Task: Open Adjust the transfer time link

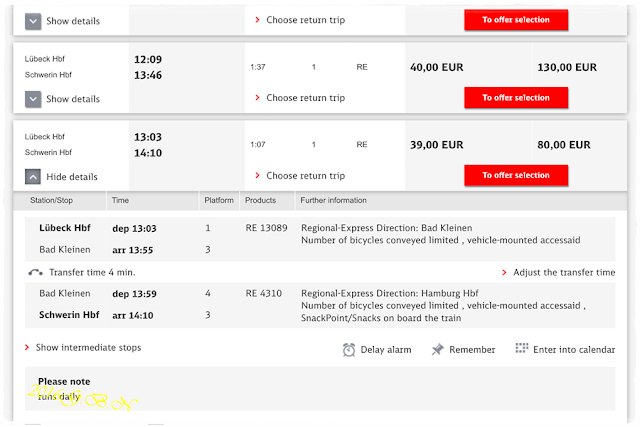Action: [564, 272]
